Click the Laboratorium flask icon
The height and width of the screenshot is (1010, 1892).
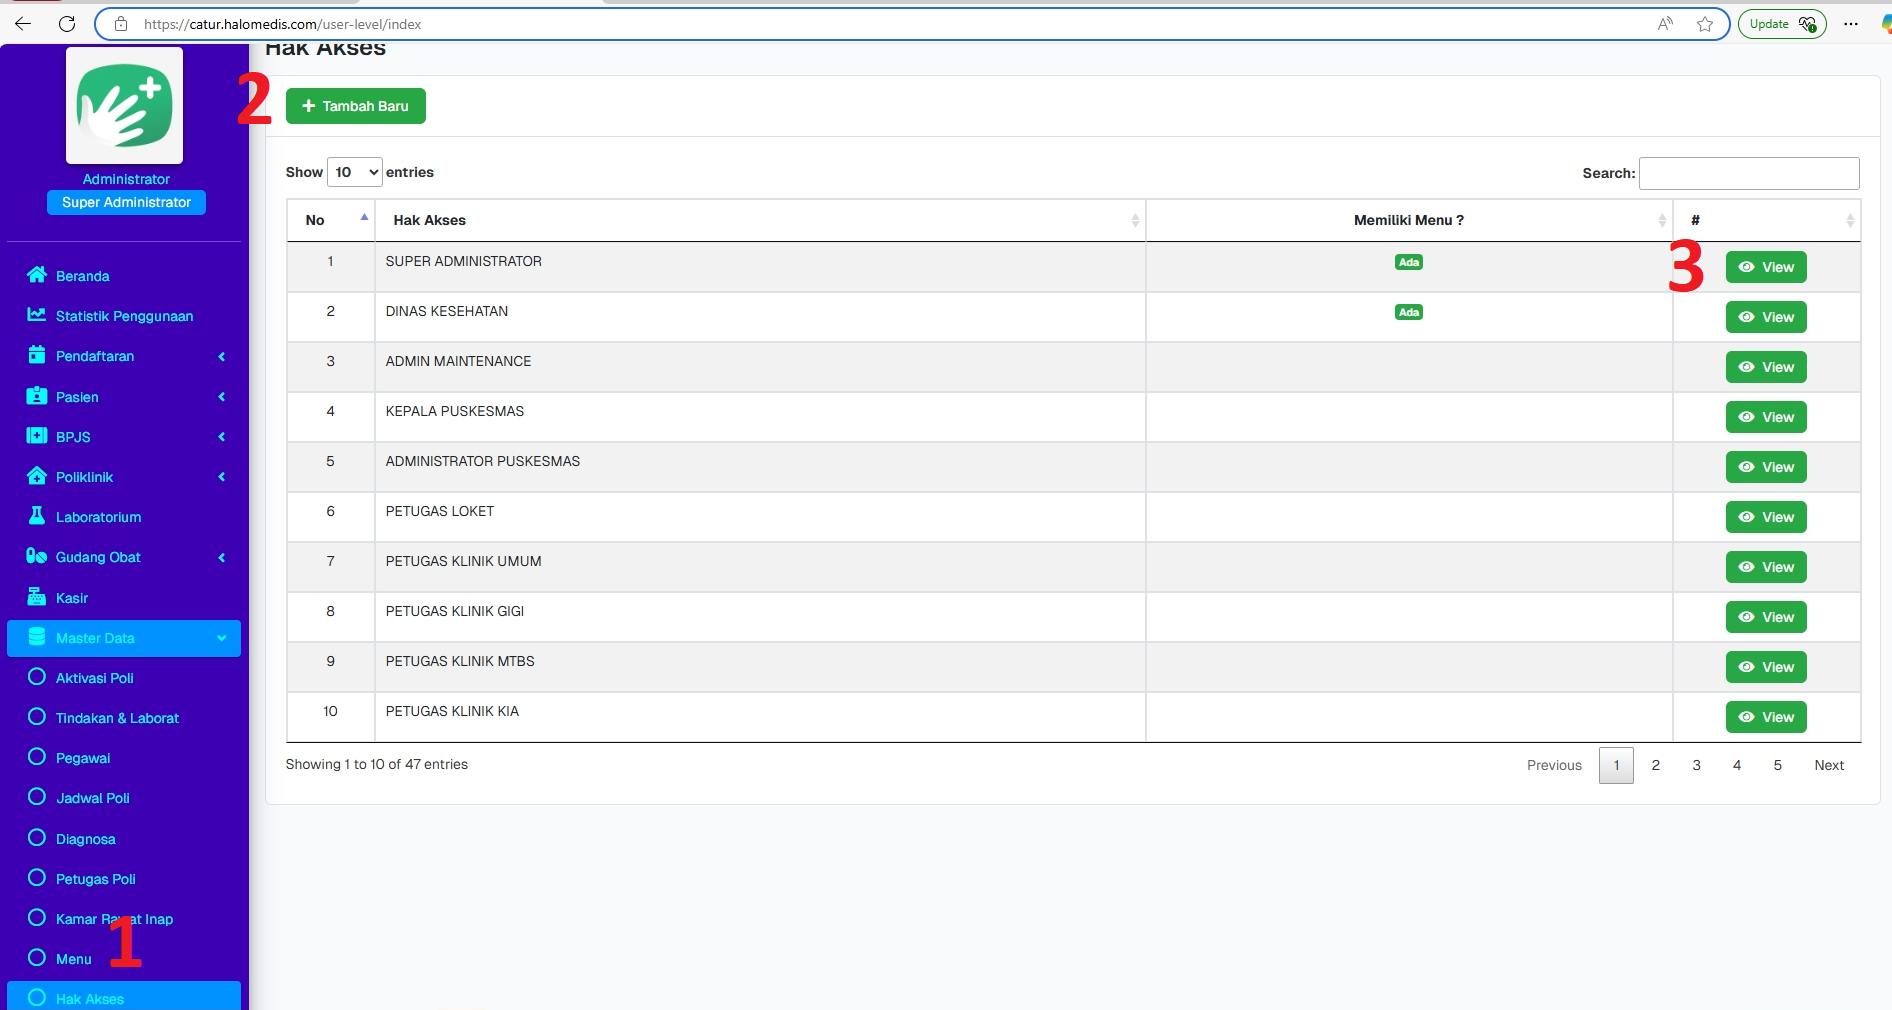coord(37,516)
